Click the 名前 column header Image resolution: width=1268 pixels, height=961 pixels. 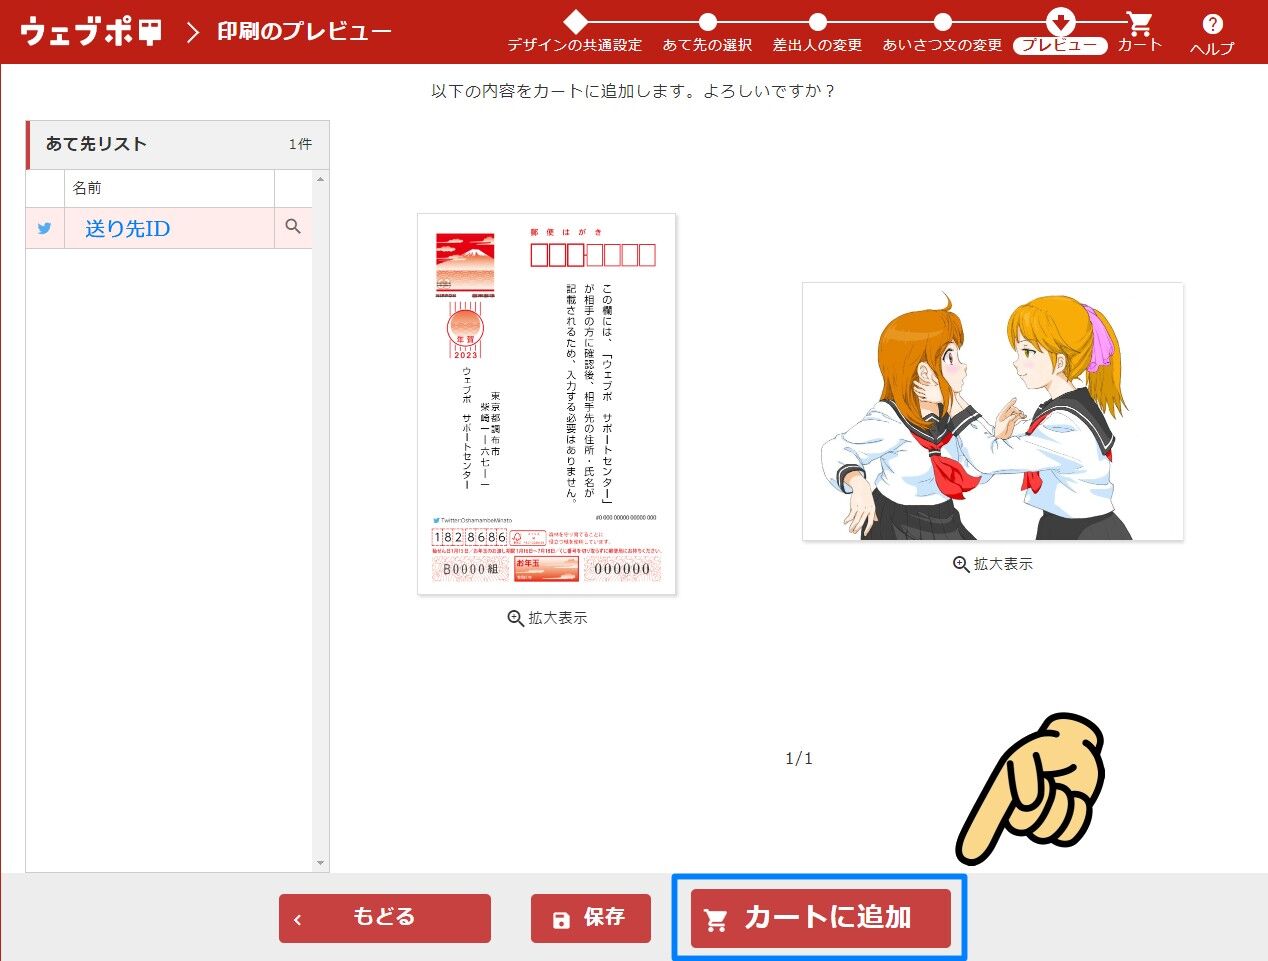pos(169,188)
